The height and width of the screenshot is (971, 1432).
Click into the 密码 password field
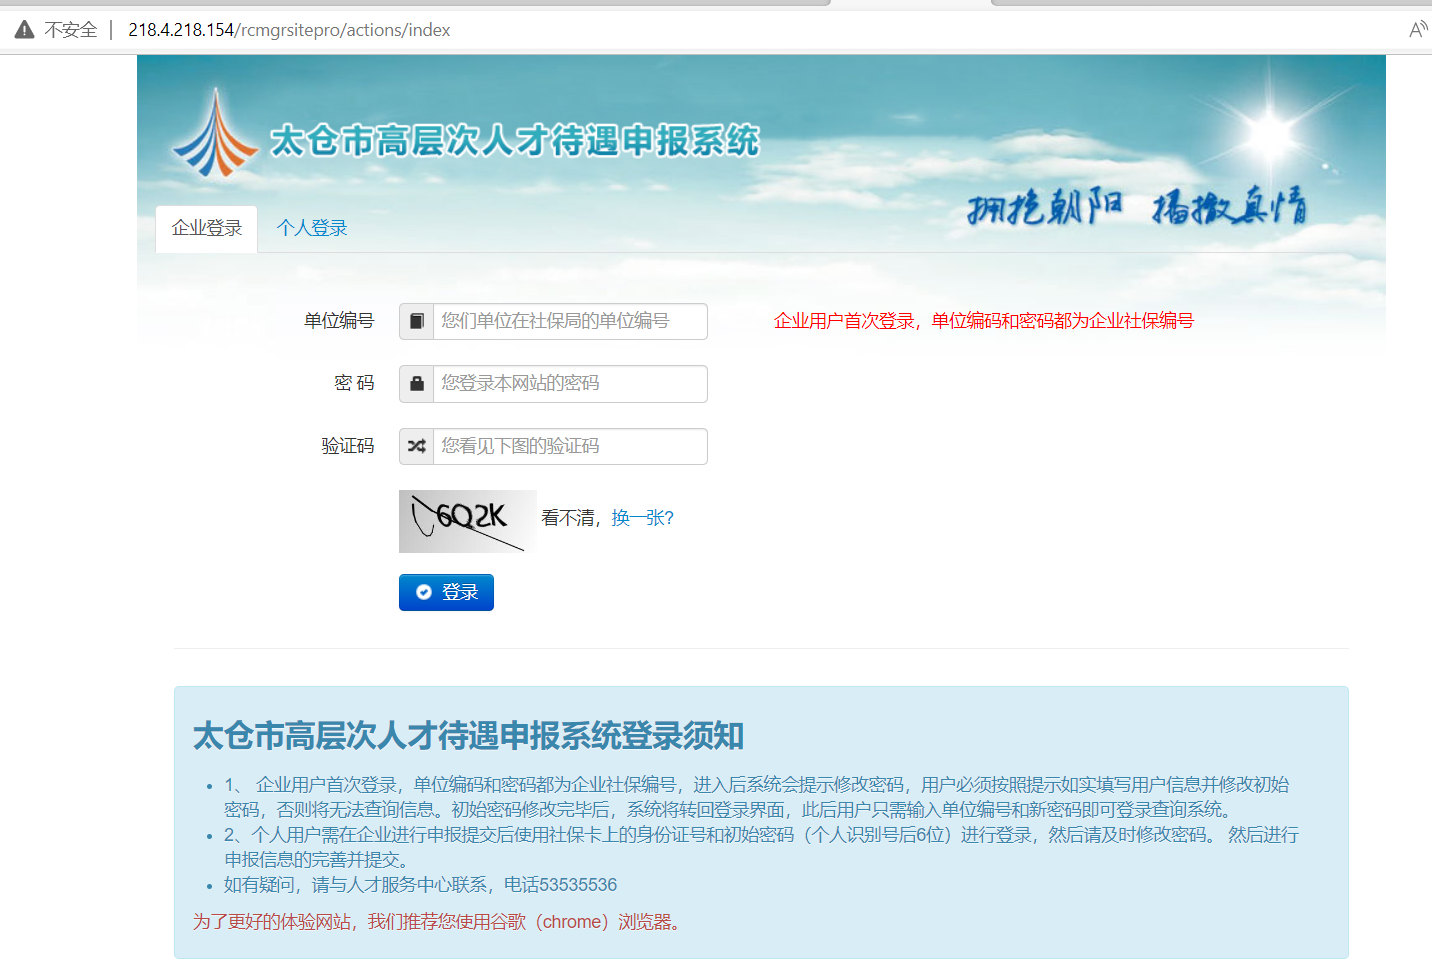(x=569, y=384)
